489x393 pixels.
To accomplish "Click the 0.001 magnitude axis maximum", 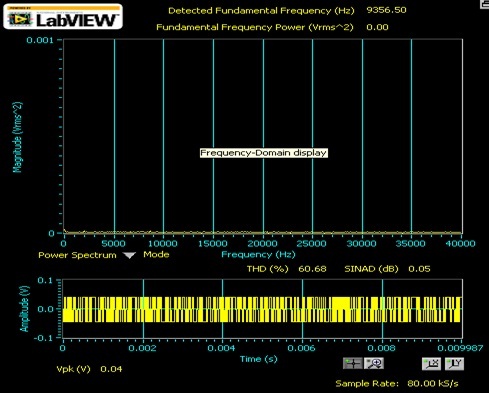I will pos(40,40).
